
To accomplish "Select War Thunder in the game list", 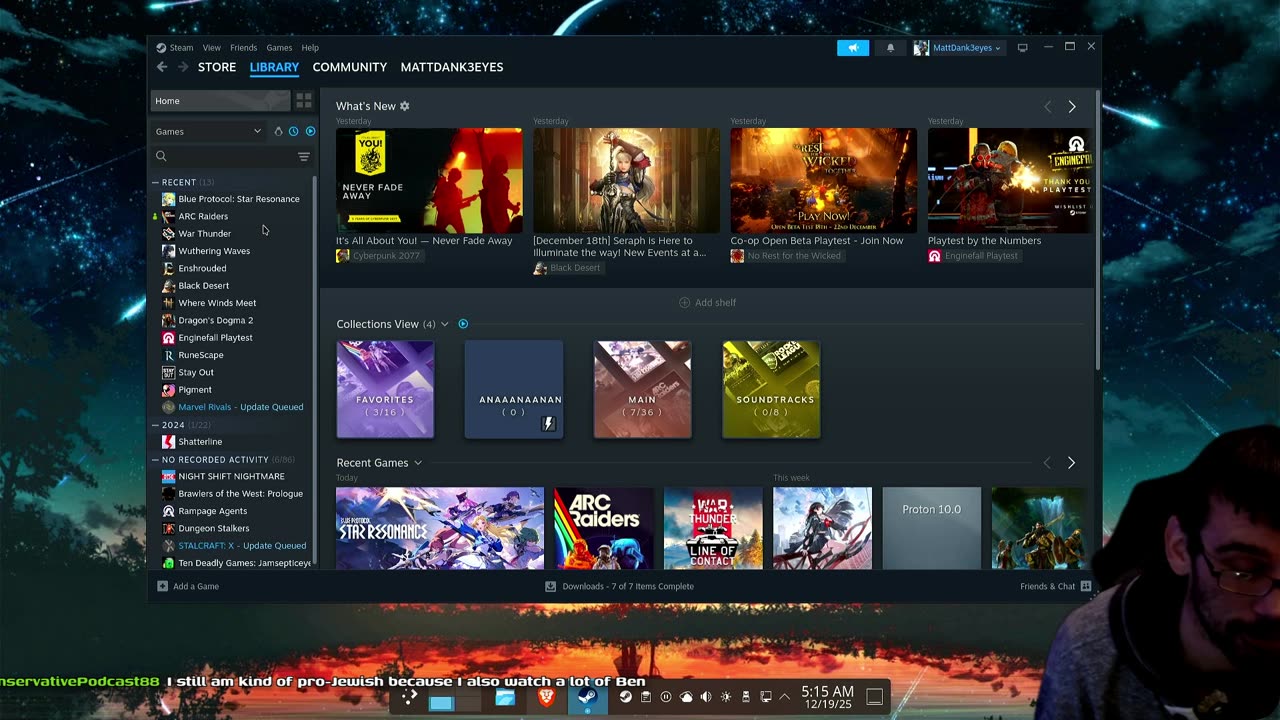I will point(204,233).
